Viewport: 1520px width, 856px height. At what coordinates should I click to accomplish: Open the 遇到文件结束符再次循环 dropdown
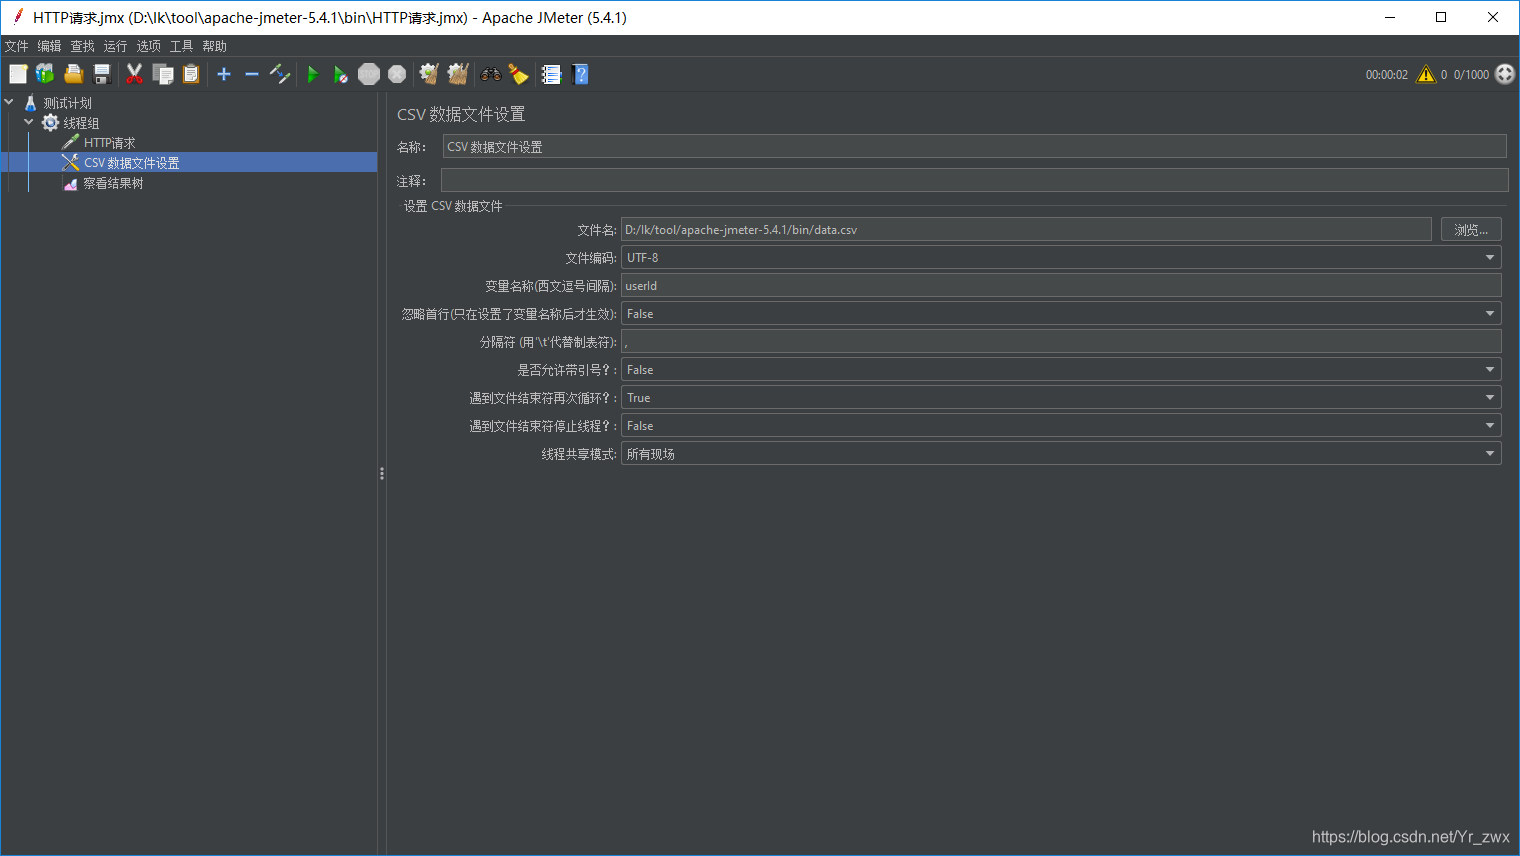point(1489,397)
